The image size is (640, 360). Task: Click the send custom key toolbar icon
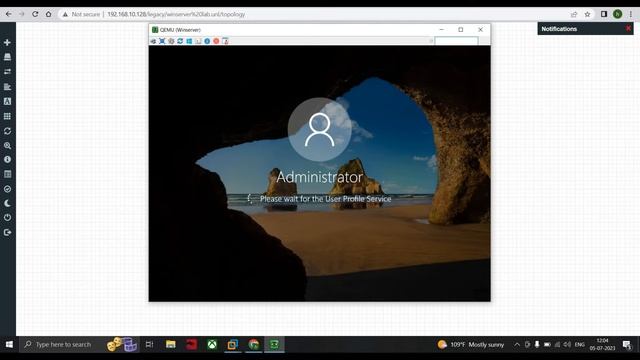point(198,41)
